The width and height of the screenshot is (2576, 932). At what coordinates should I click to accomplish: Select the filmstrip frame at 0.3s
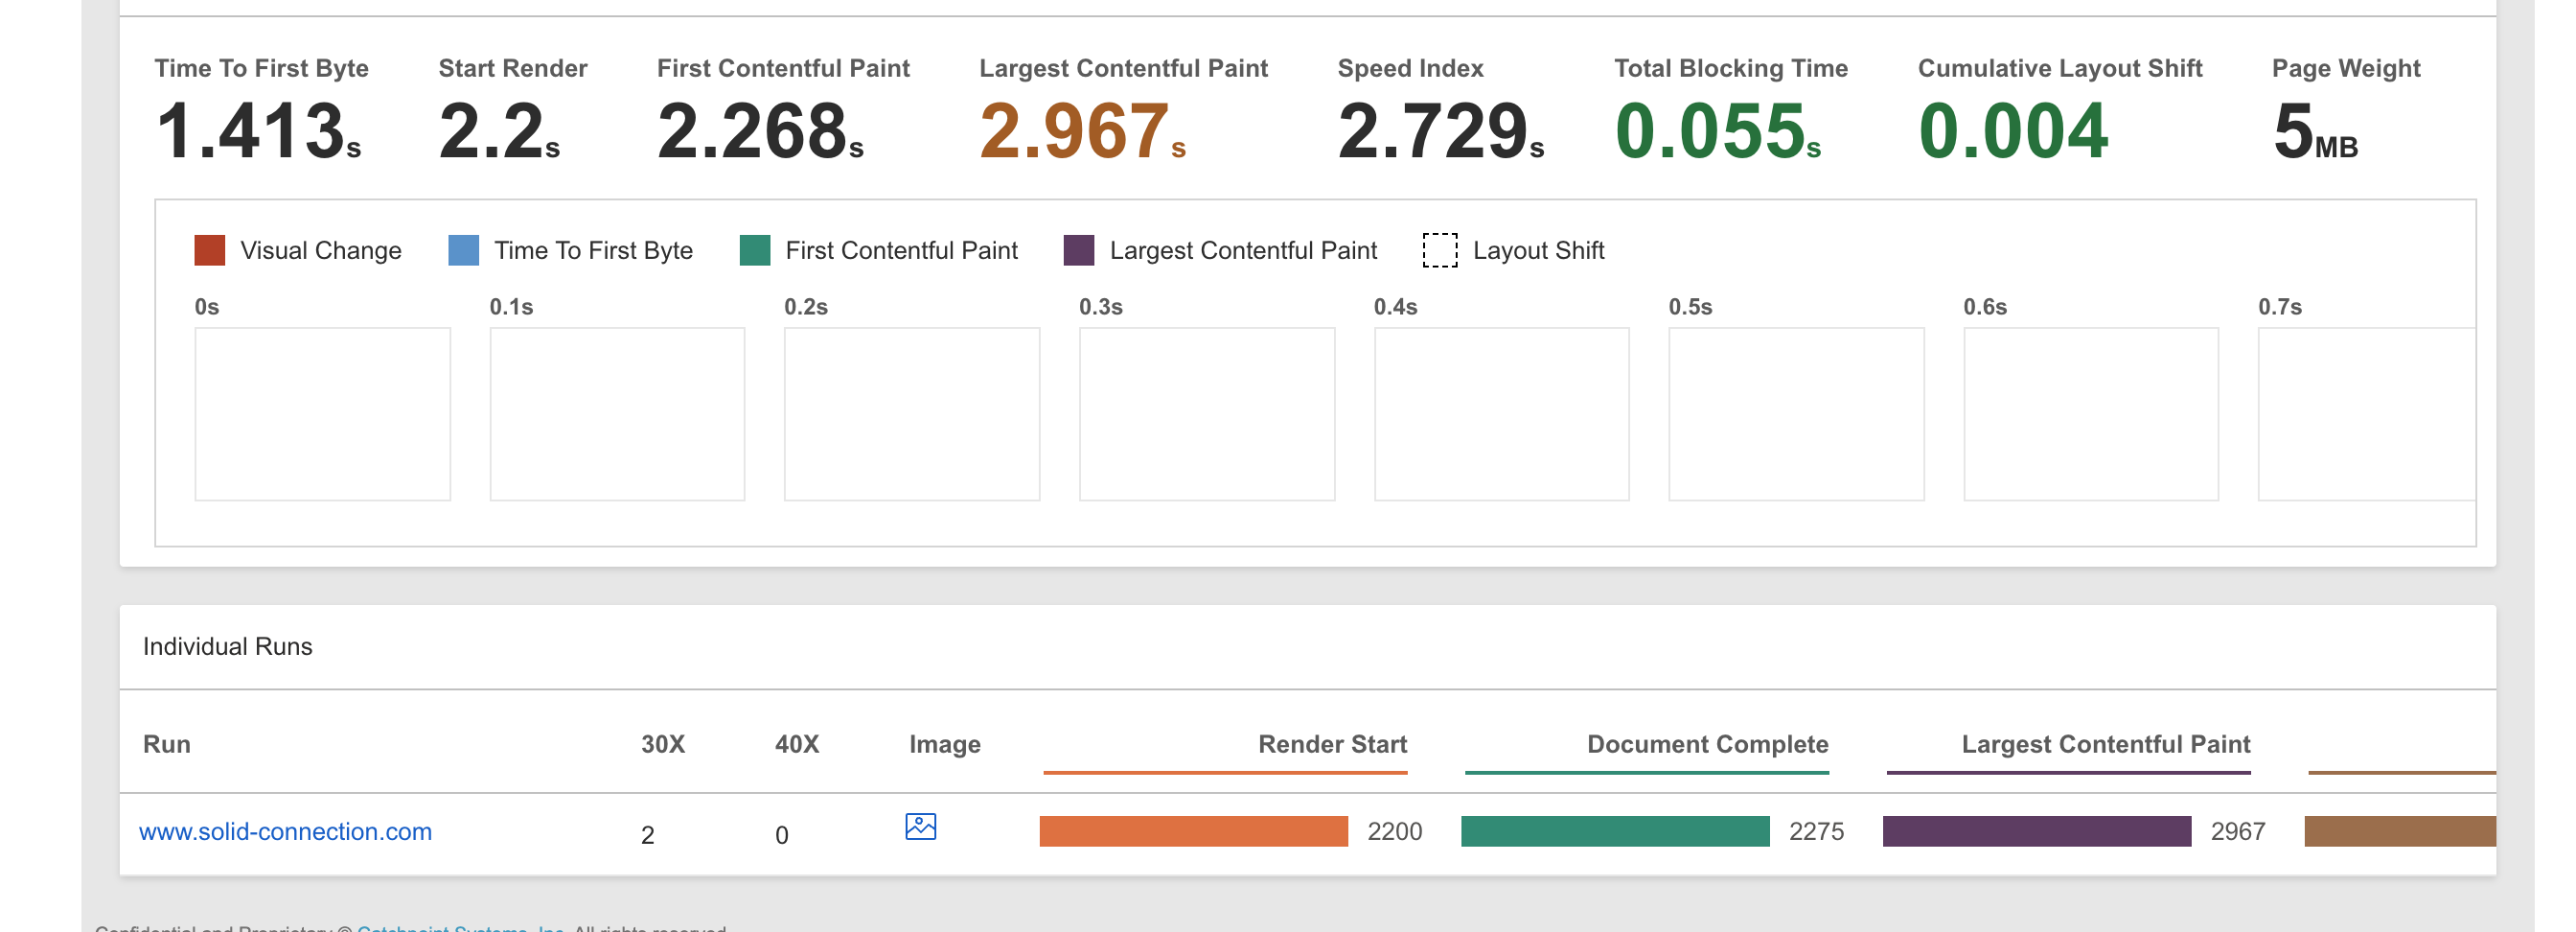pyautogui.click(x=1206, y=414)
